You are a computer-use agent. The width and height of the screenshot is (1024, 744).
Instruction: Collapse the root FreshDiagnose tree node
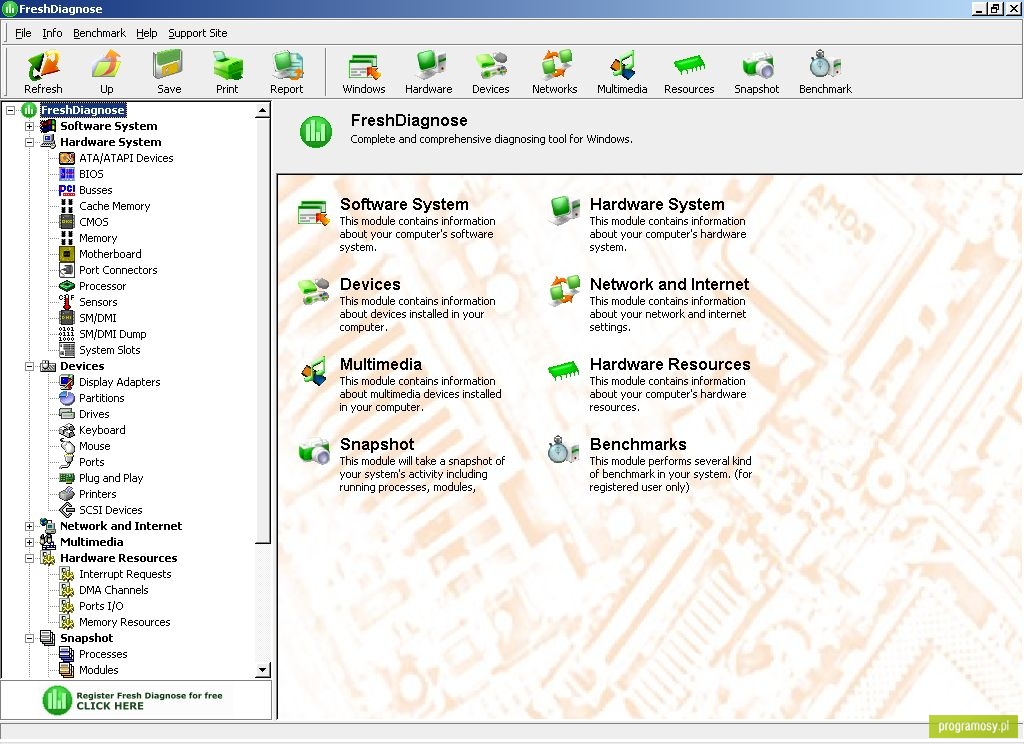coord(10,110)
